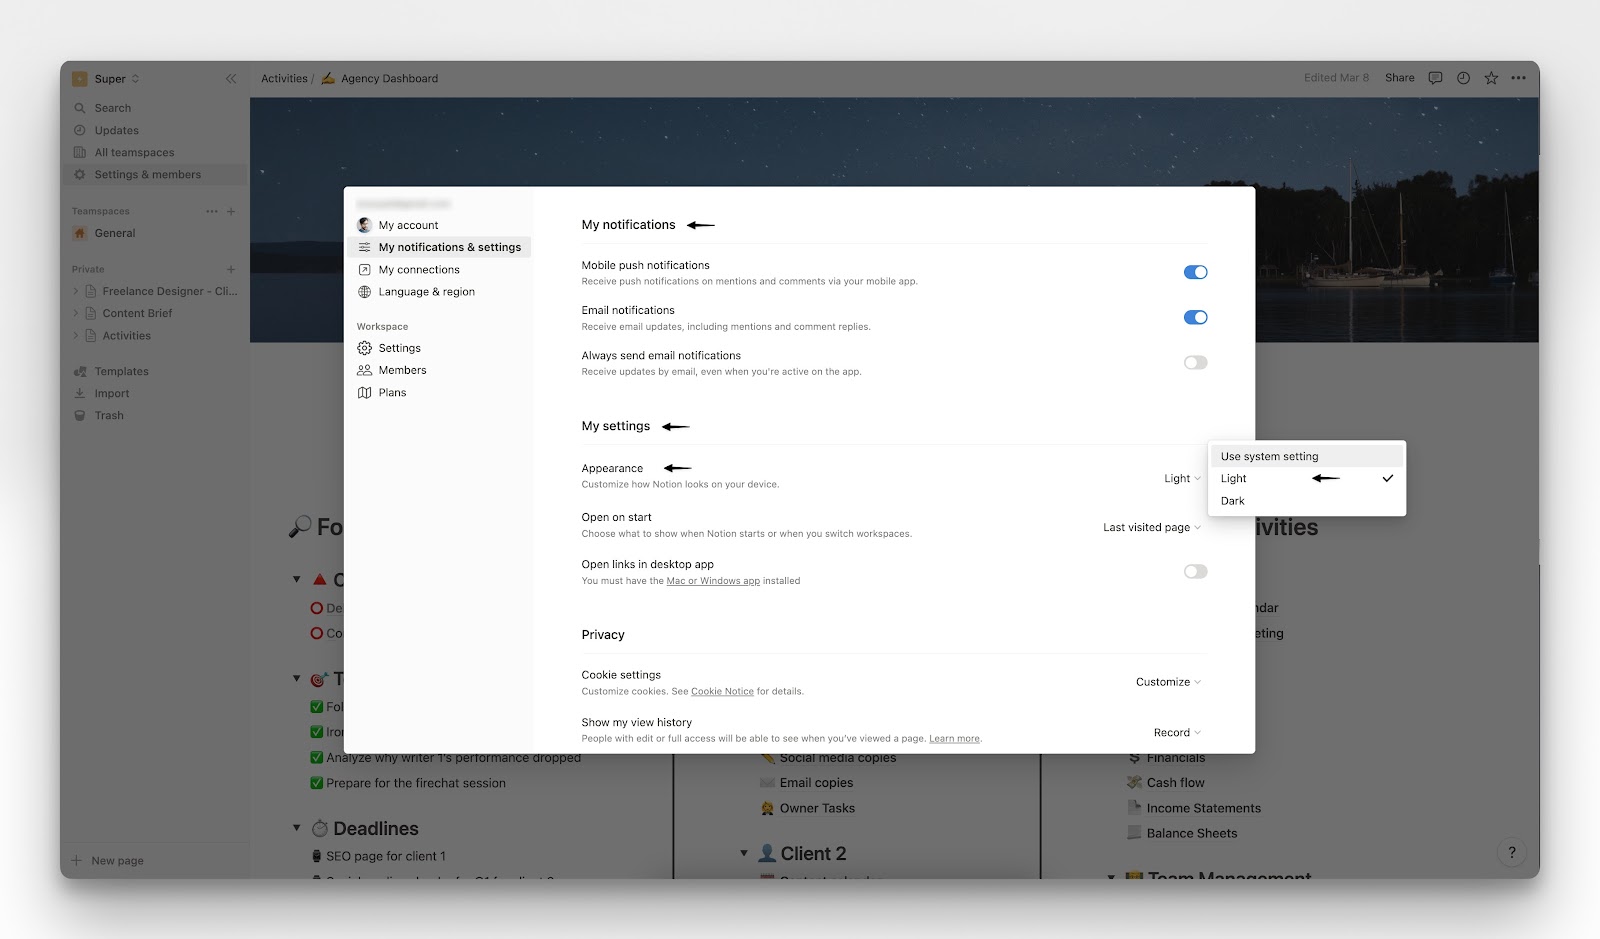Open the Balance Sheets page
Viewport: 1600px width, 939px height.
coord(1192,833)
